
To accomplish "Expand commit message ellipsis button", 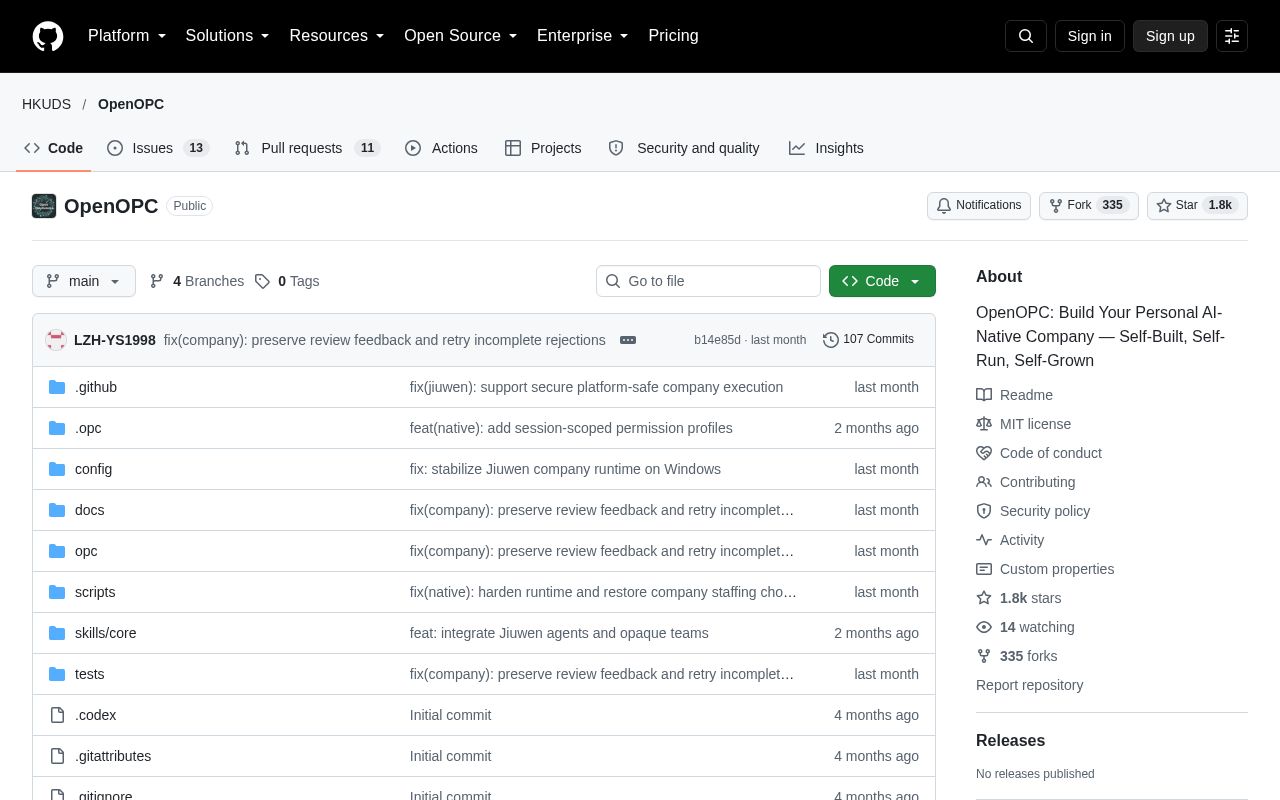I will pos(628,340).
